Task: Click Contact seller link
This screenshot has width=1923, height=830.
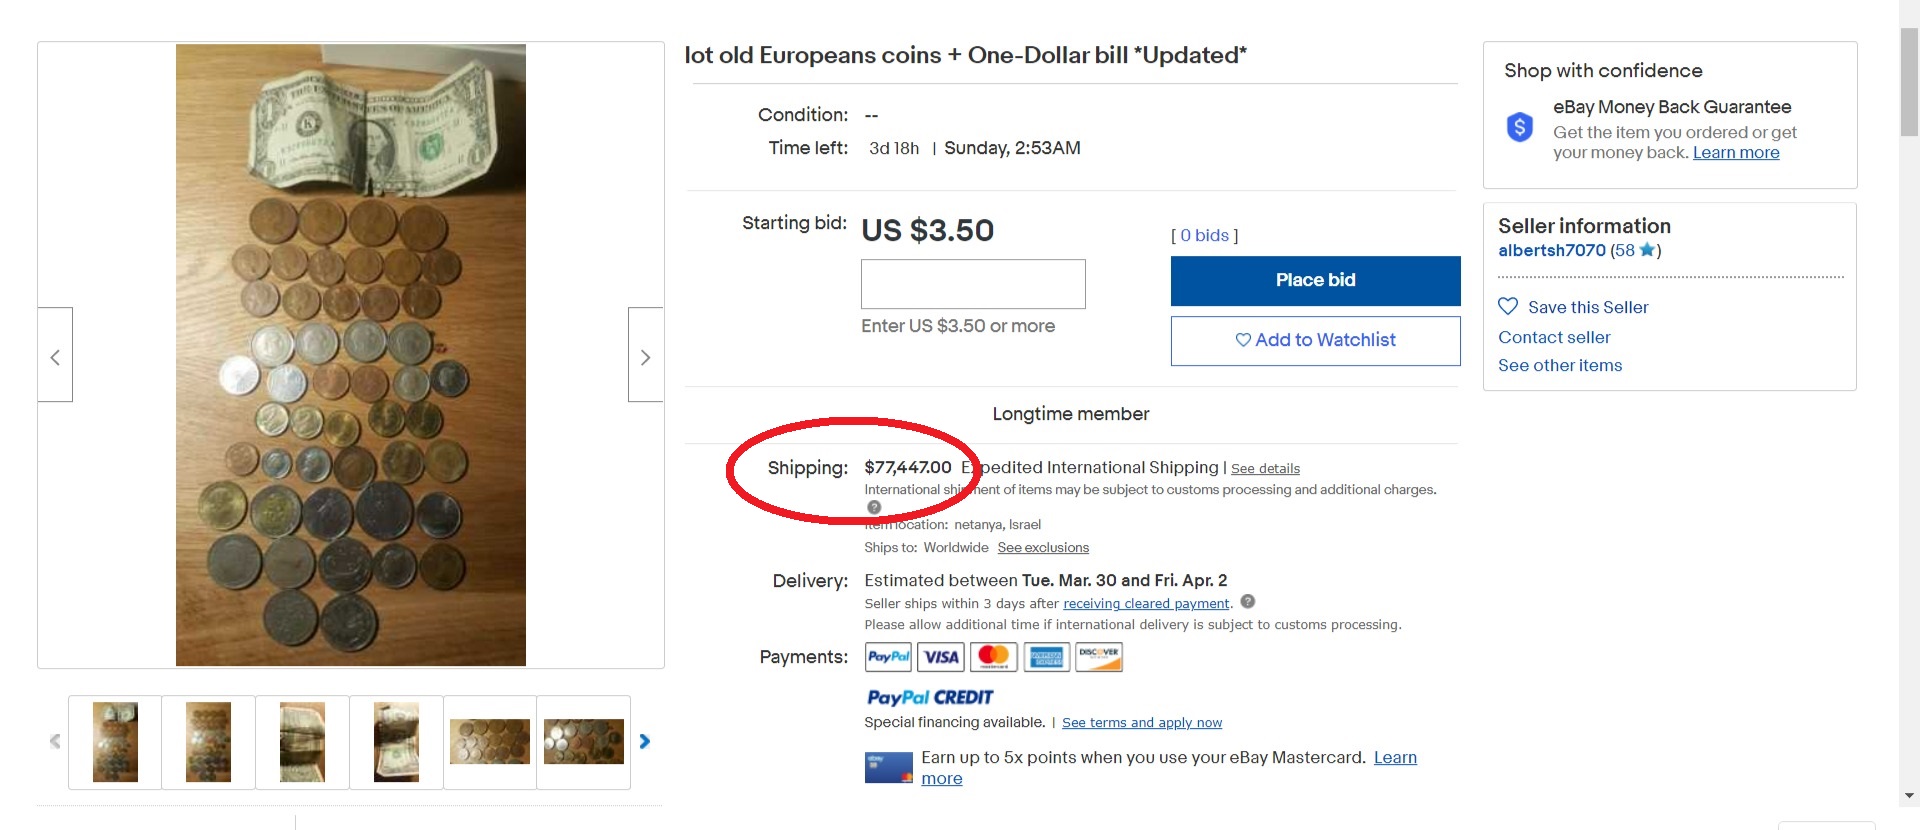Action: [x=1554, y=338]
